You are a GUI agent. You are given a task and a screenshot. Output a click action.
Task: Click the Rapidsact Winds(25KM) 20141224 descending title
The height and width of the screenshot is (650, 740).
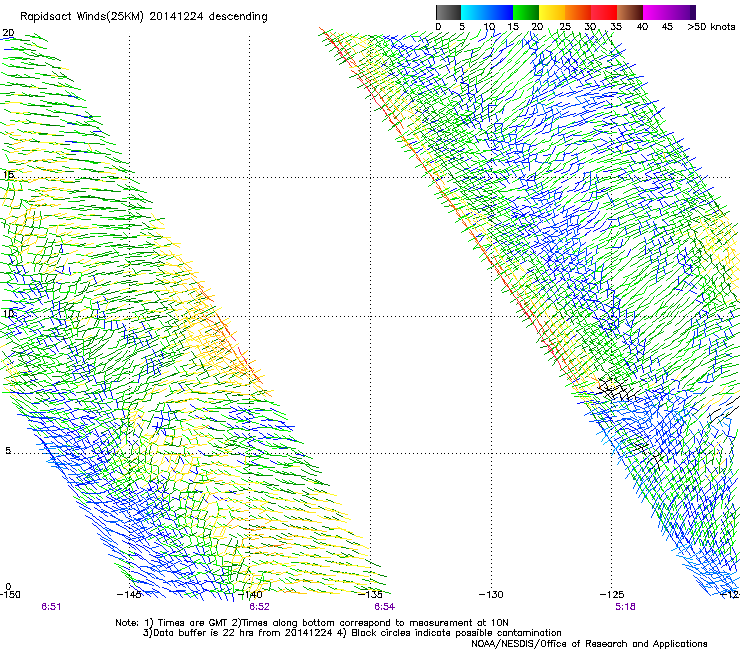[x=144, y=17]
